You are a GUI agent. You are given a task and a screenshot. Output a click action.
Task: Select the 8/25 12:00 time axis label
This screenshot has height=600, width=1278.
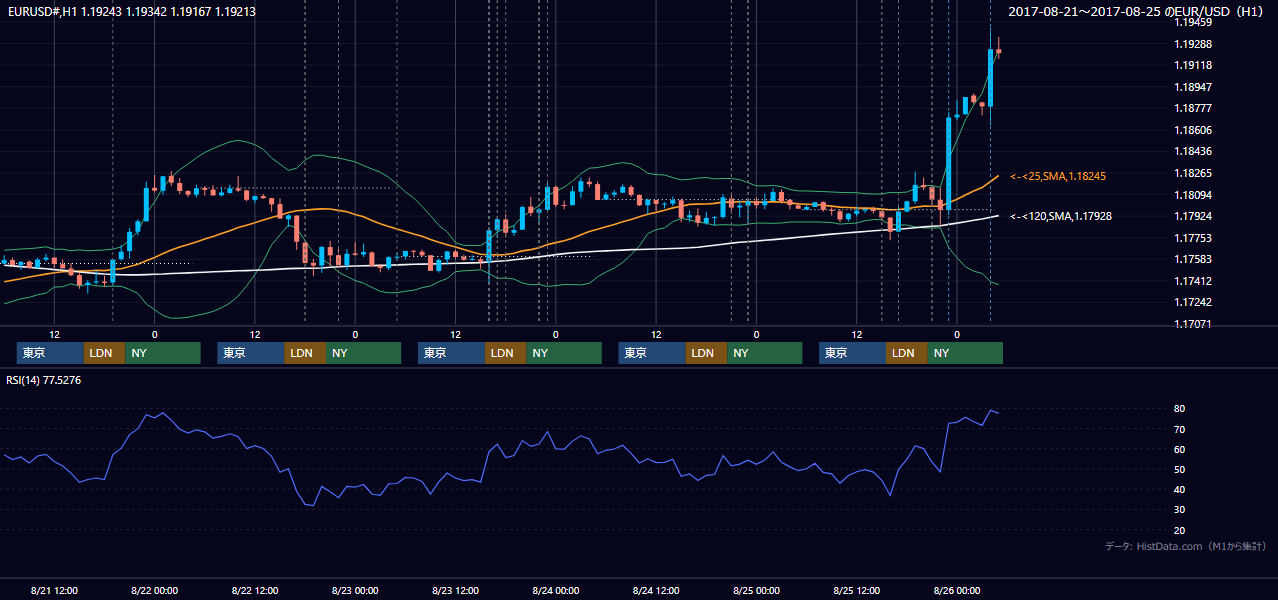click(857, 590)
